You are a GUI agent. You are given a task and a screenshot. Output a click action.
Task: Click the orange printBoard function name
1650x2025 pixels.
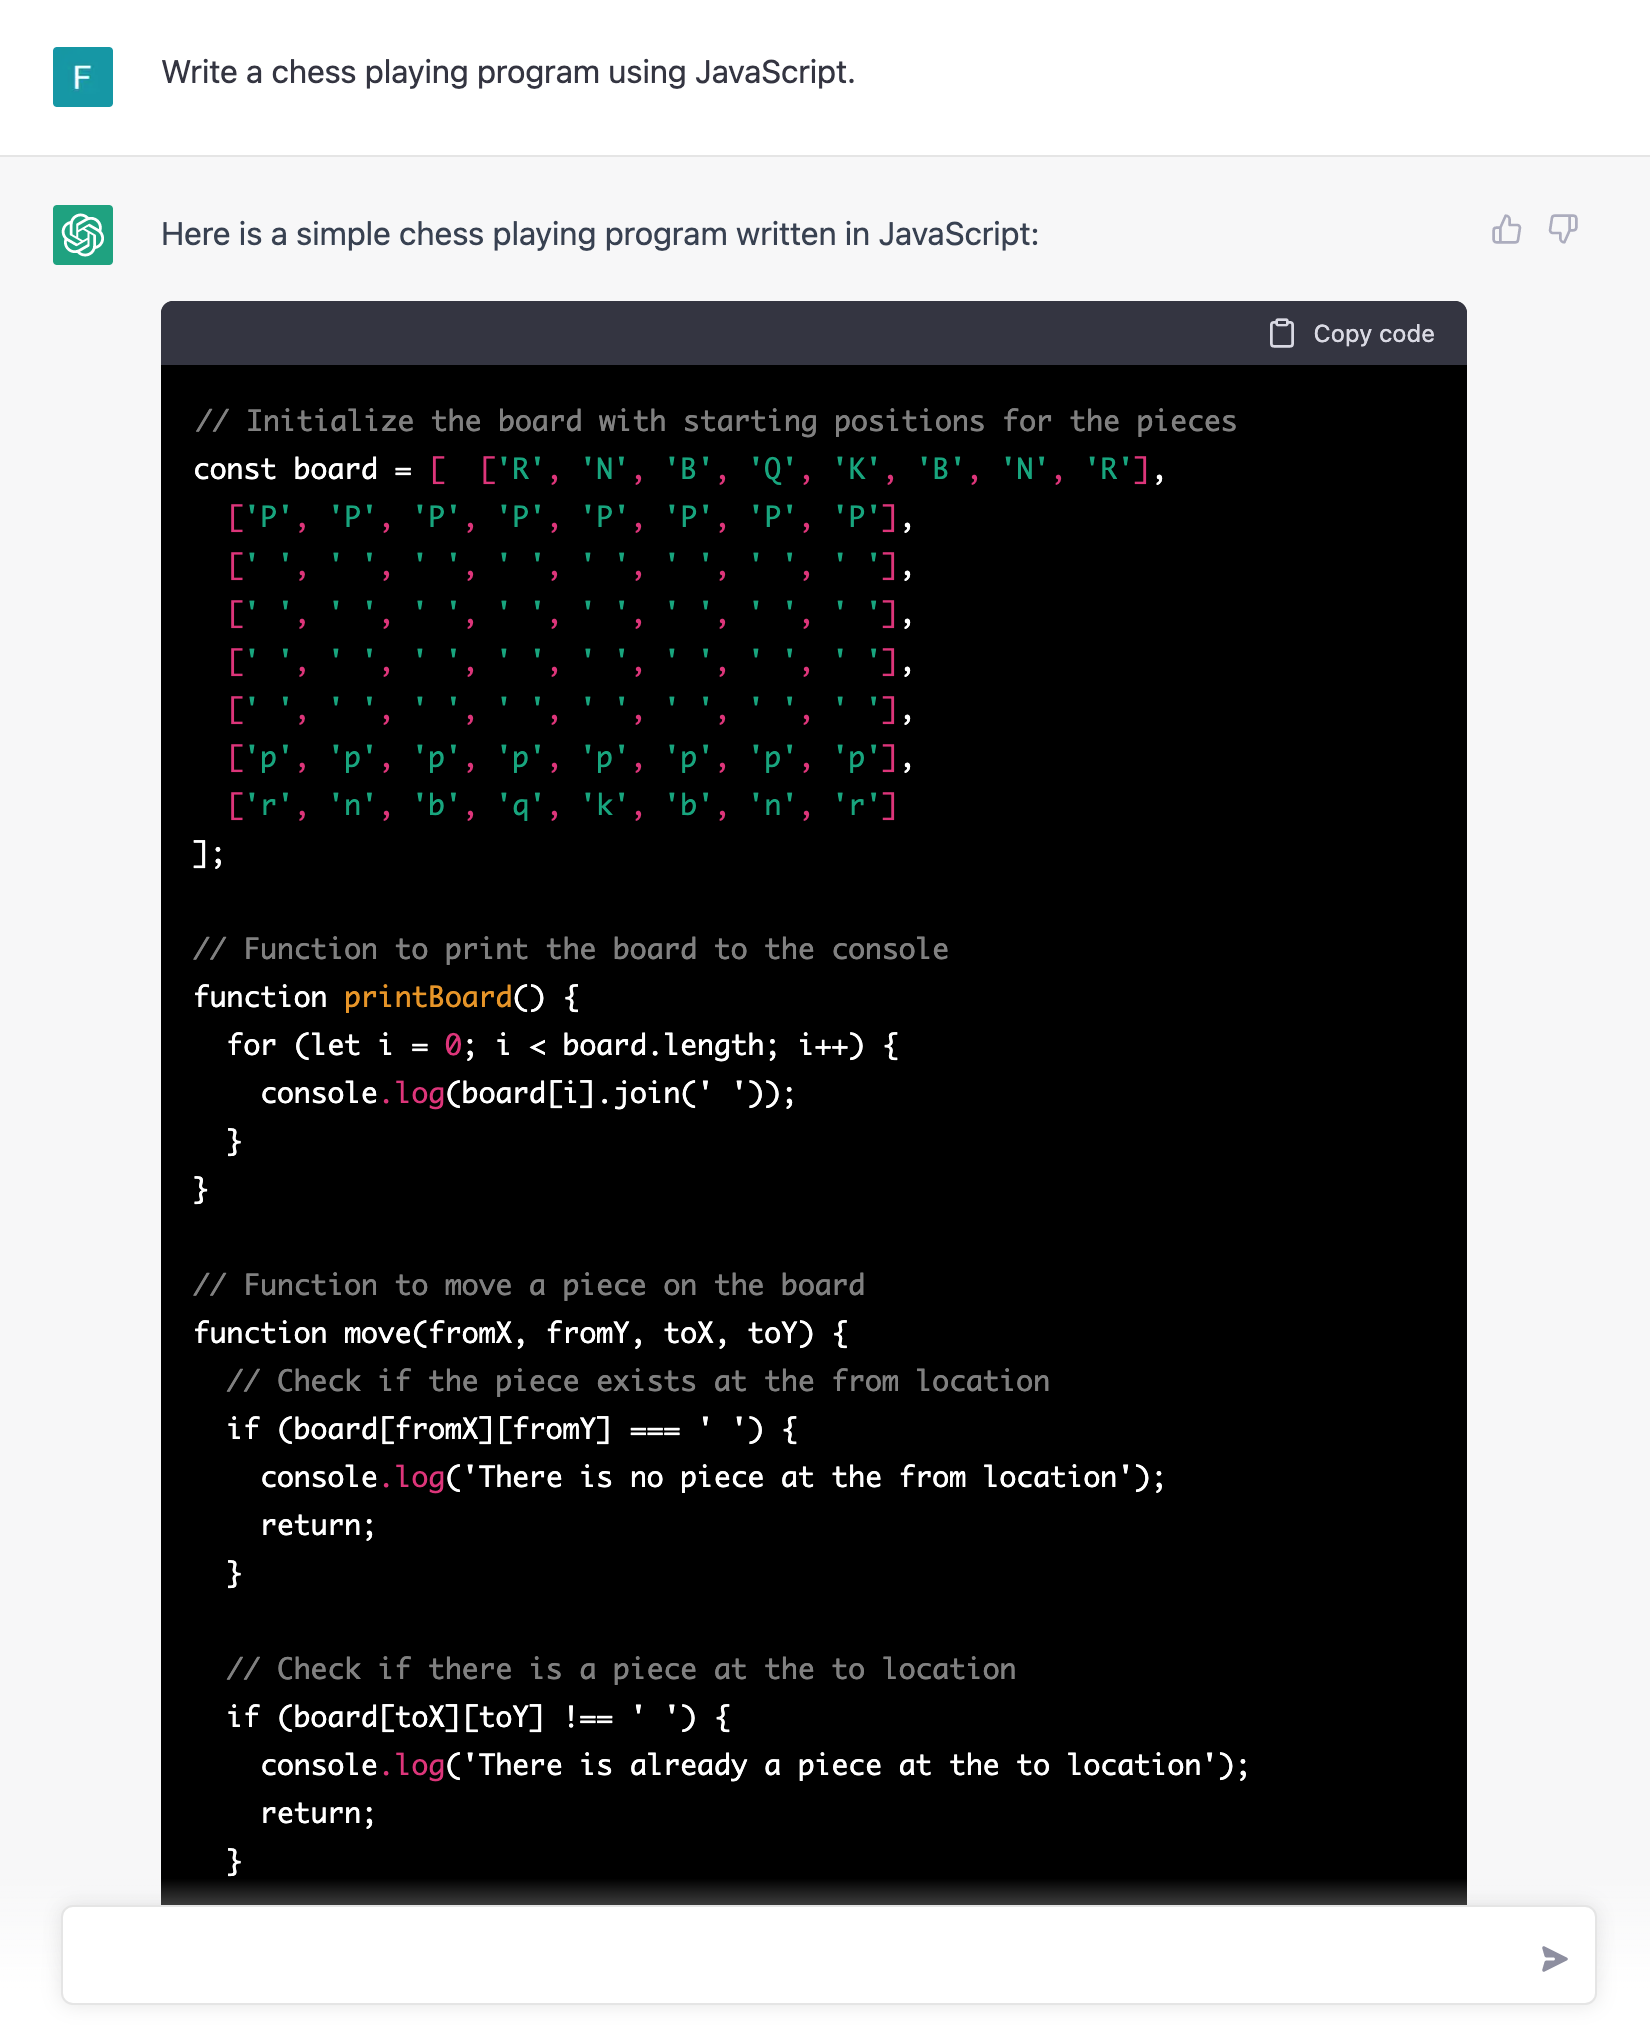click(428, 997)
